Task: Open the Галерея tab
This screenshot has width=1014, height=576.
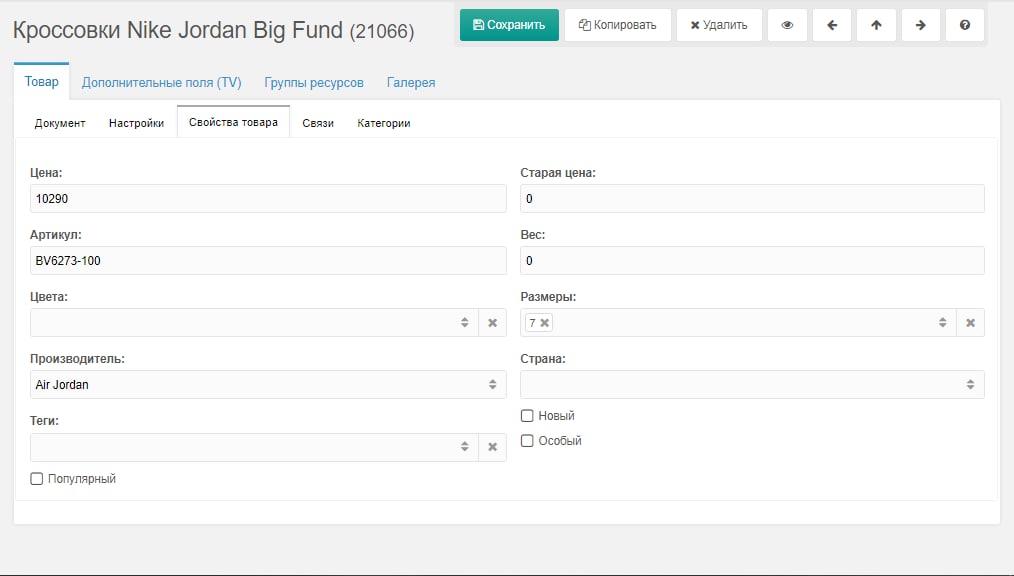Action: [411, 83]
